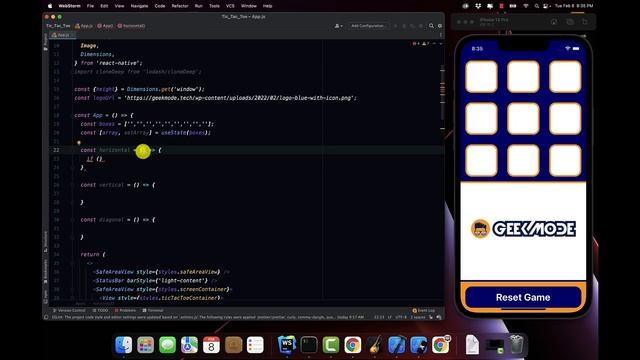This screenshot has width=640, height=360.
Task: Open the Window menu
Action: pos(249,6)
